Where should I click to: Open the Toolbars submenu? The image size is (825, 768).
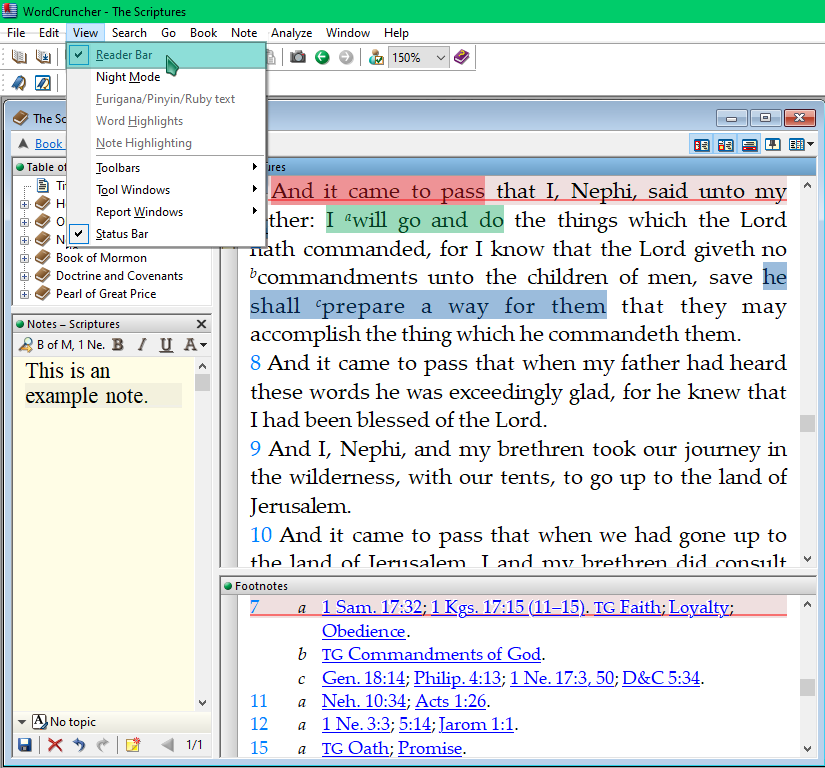[x=166, y=168]
